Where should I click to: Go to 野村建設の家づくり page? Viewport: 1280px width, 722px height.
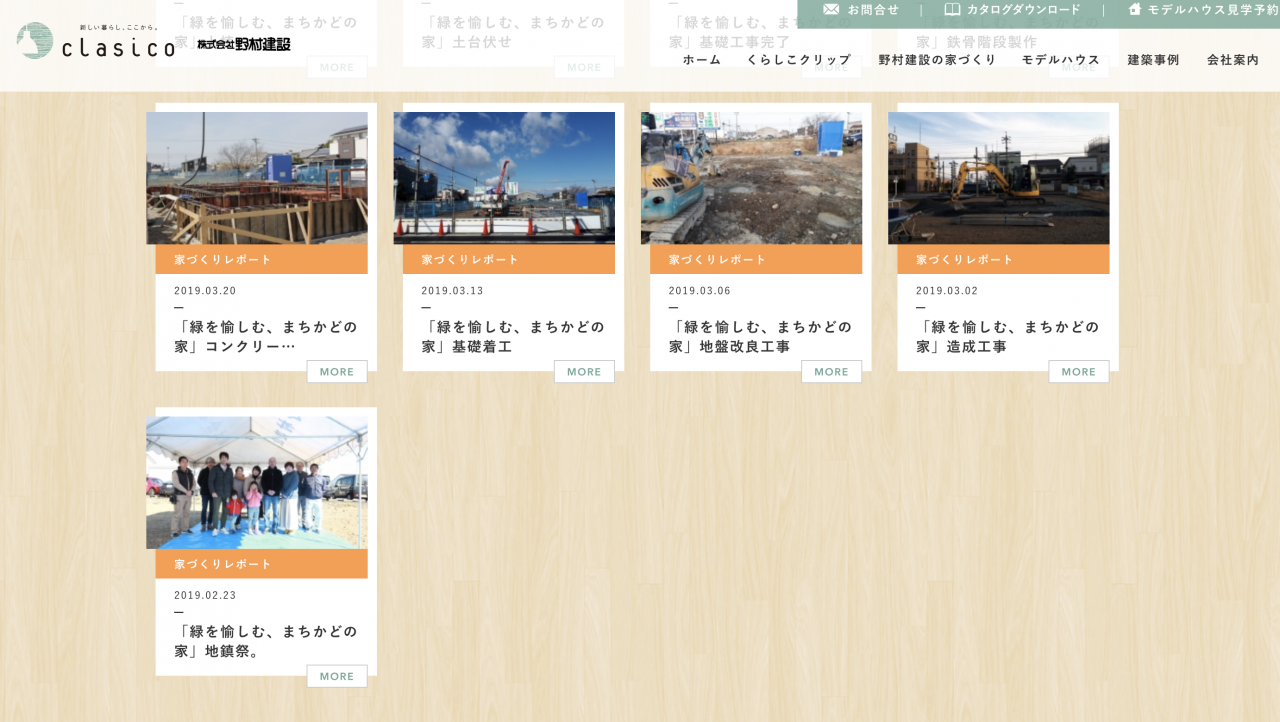coord(937,60)
